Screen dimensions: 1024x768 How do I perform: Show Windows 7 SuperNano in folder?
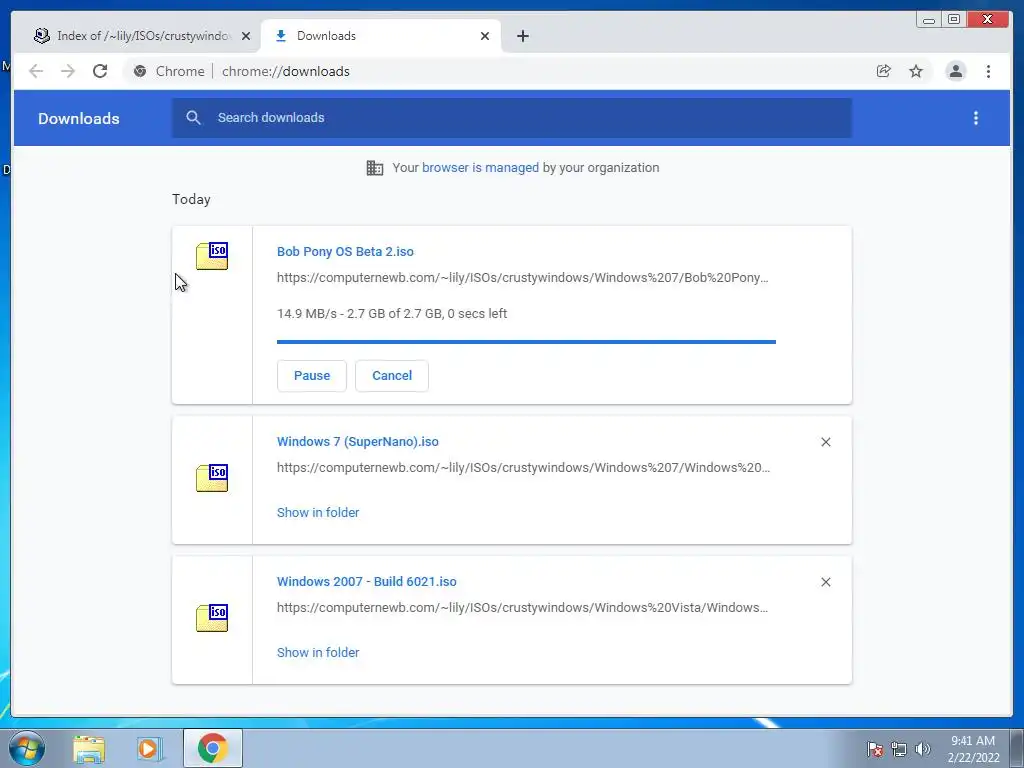pyautogui.click(x=318, y=513)
